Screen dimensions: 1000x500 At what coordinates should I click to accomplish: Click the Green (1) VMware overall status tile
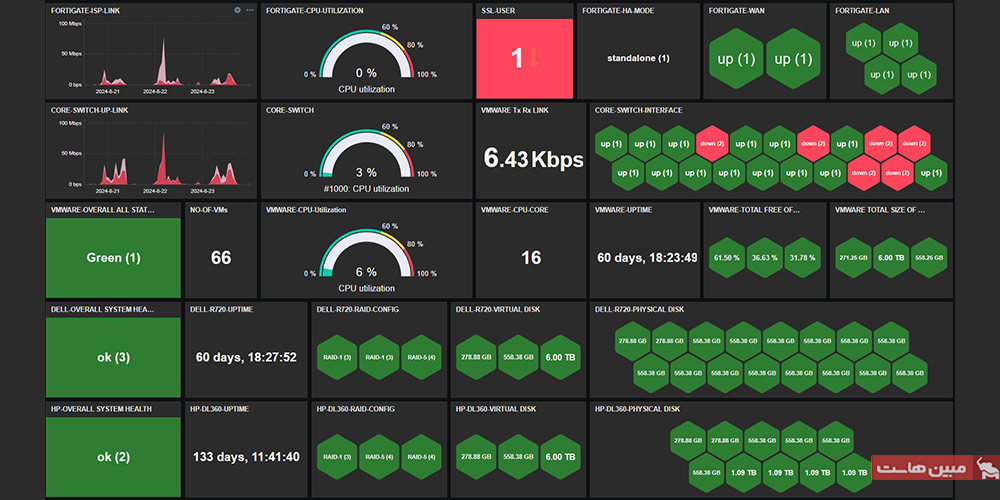click(x=113, y=258)
